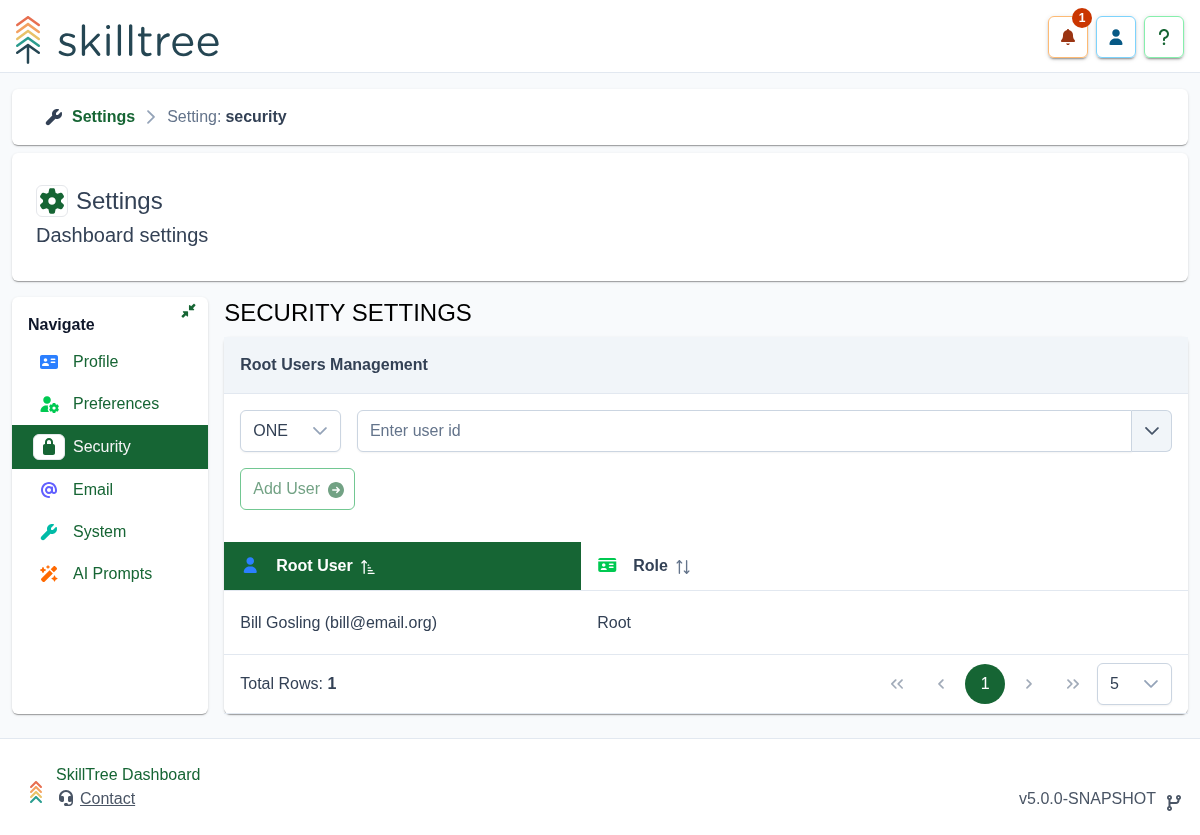Click SkillTree Dashboard footer link

(x=128, y=774)
